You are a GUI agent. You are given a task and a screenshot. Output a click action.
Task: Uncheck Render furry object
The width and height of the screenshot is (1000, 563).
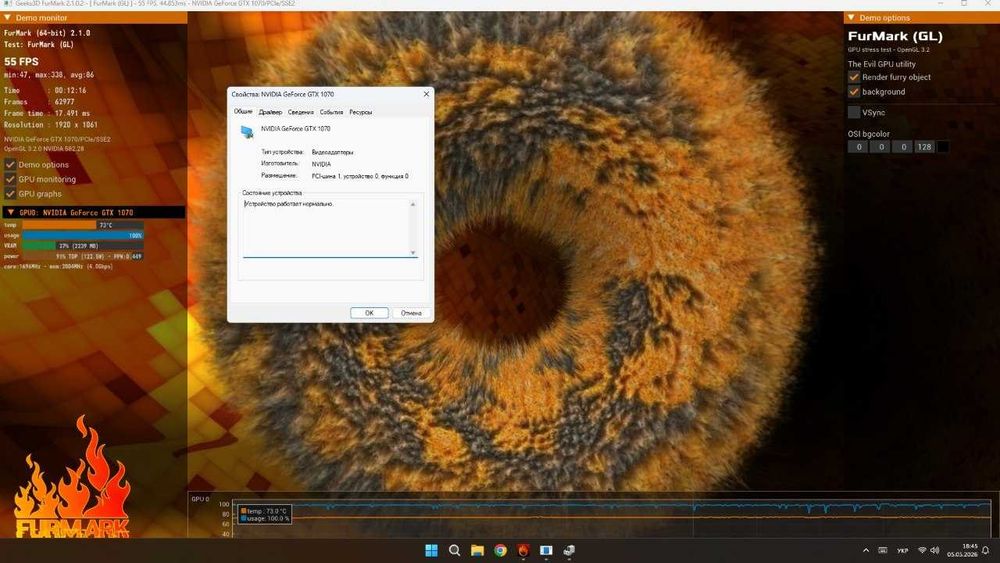854,77
